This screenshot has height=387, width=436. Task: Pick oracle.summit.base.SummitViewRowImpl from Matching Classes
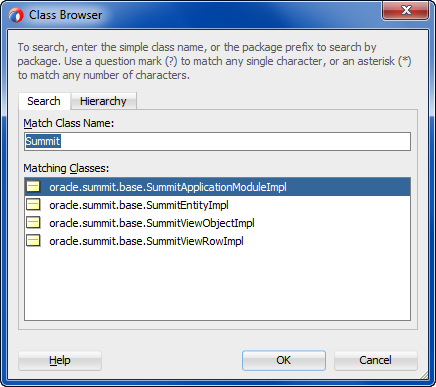(217, 241)
